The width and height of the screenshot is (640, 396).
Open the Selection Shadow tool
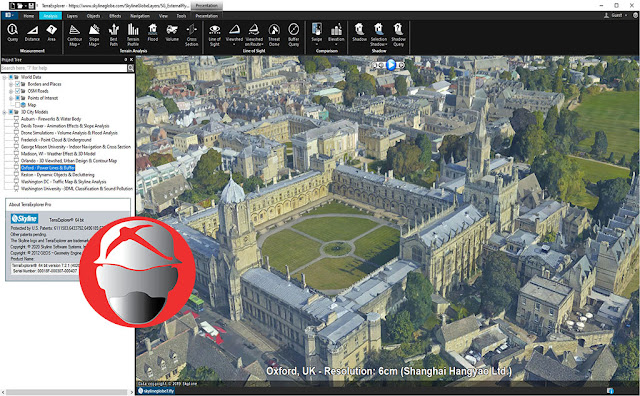tap(379, 35)
